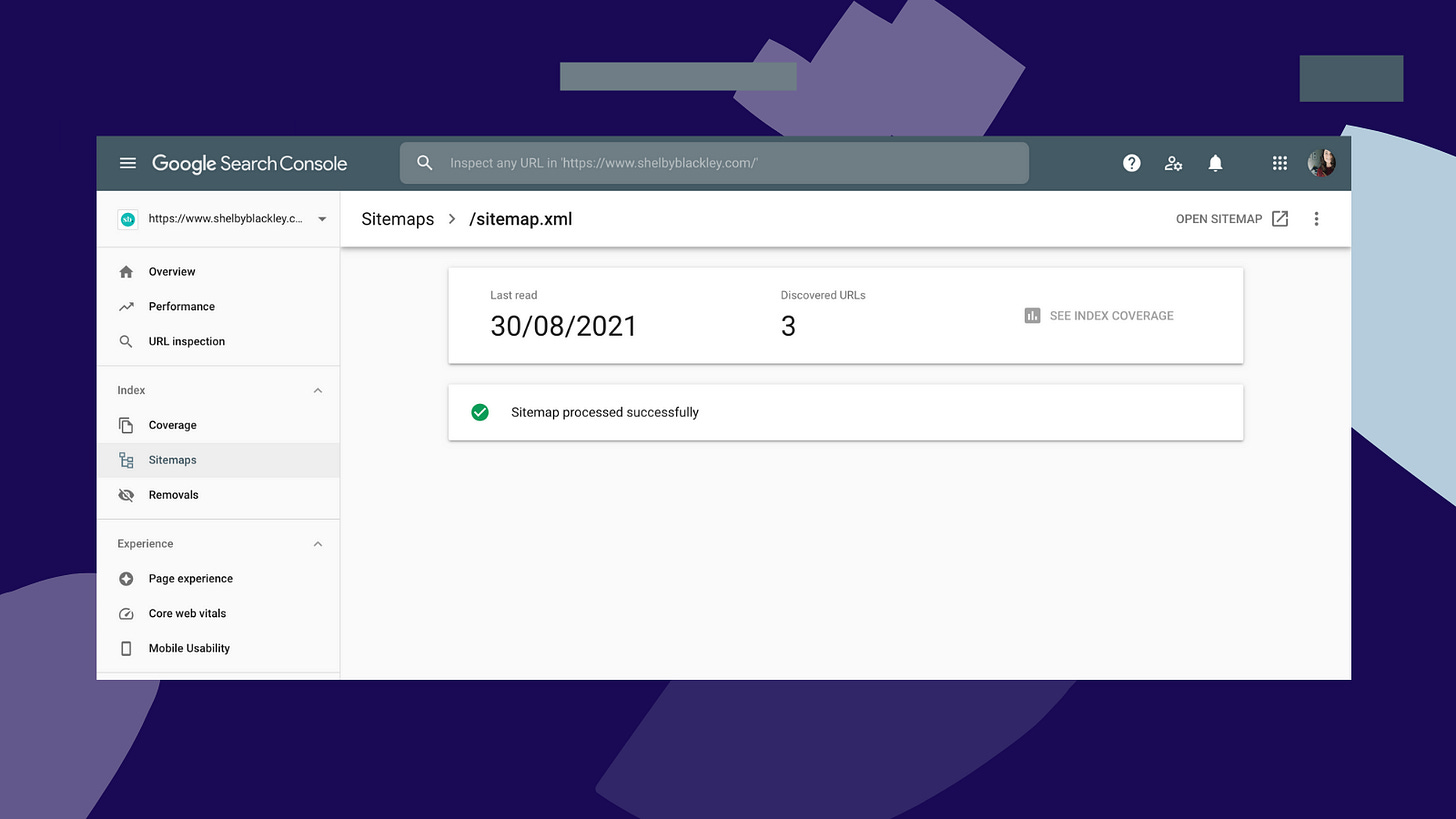This screenshot has height=819, width=1456.
Task: Click the Mobile Usability phone icon
Action: pyautogui.click(x=126, y=649)
